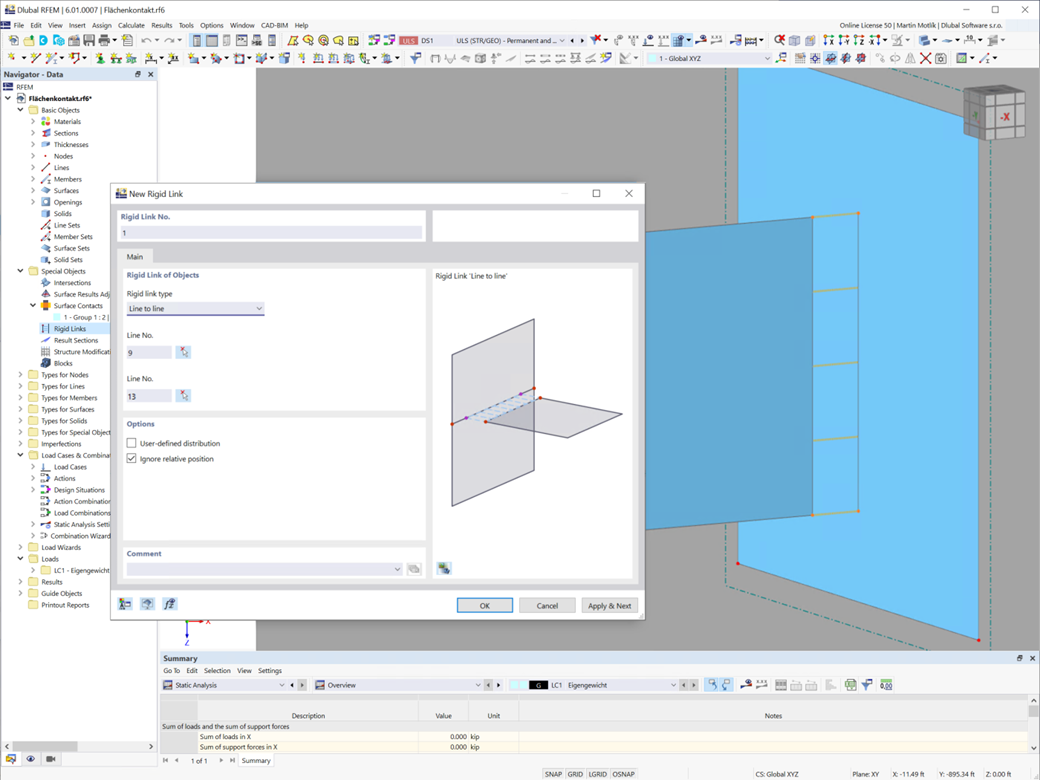Click the preview view settings icon below the rigid link diagram

(444, 568)
